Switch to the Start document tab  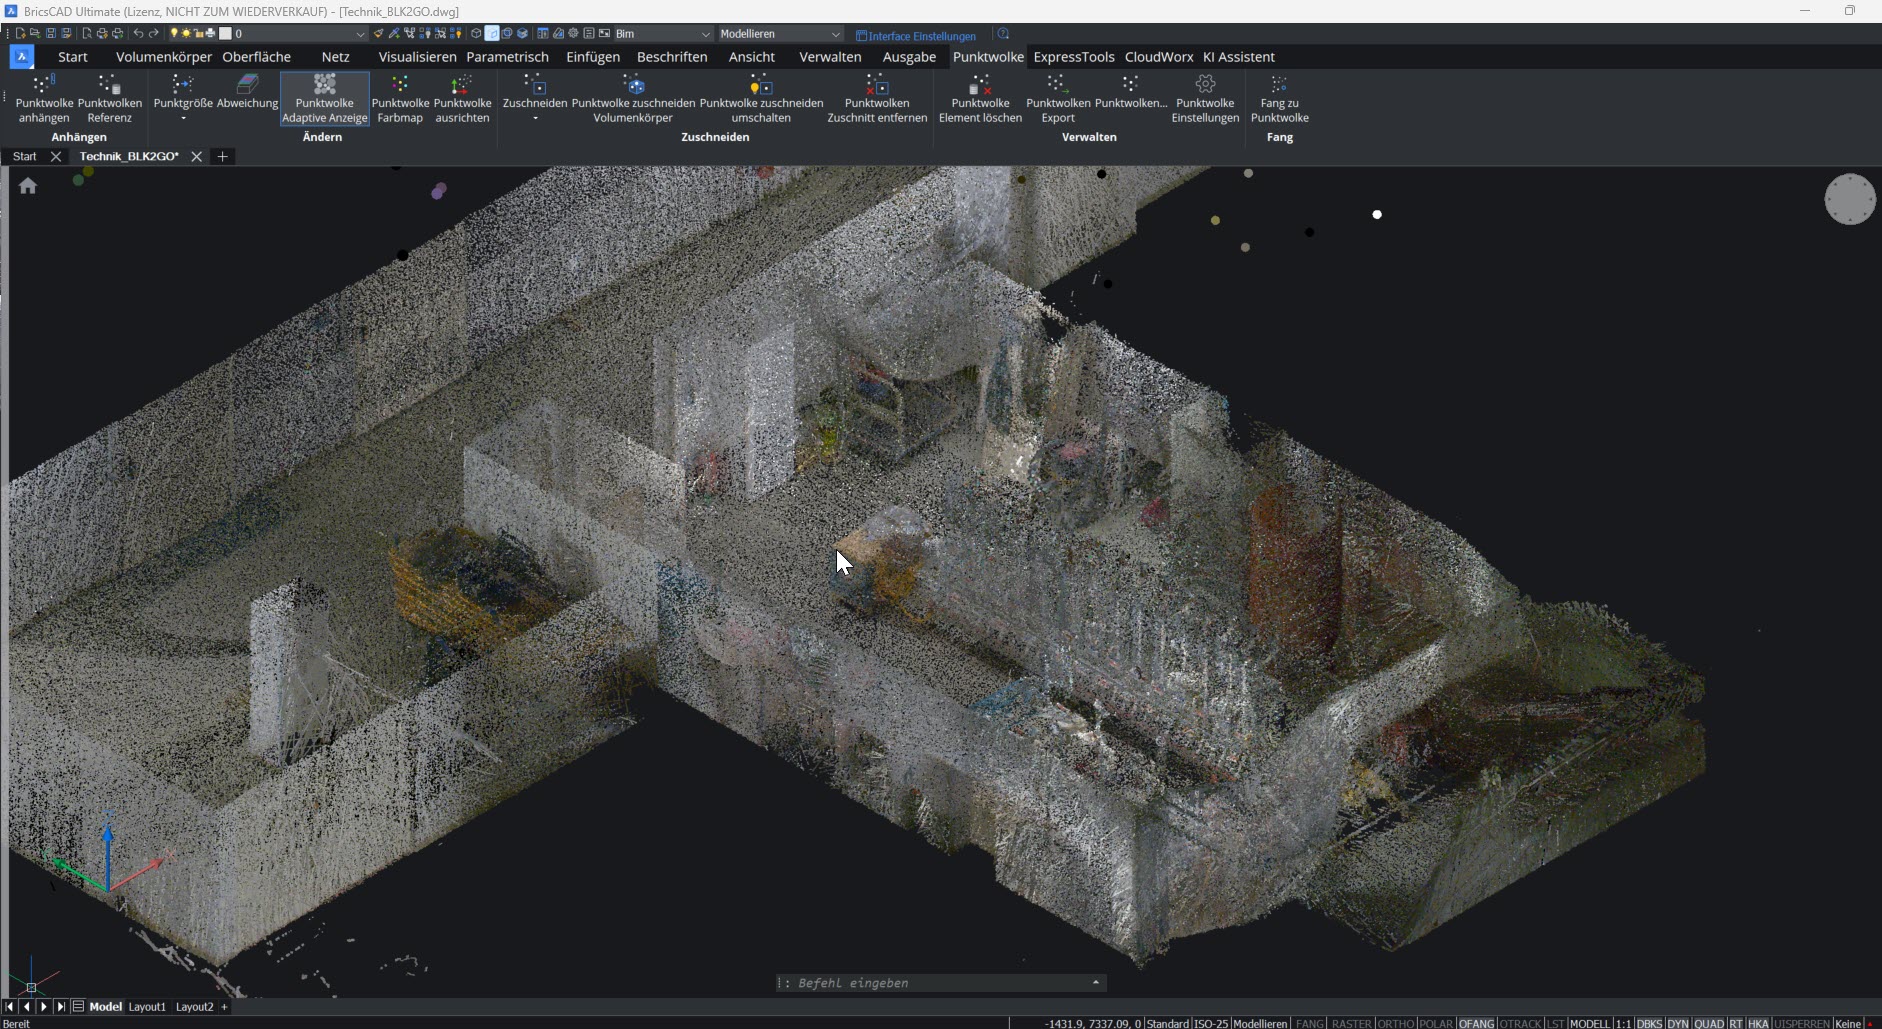[25, 156]
